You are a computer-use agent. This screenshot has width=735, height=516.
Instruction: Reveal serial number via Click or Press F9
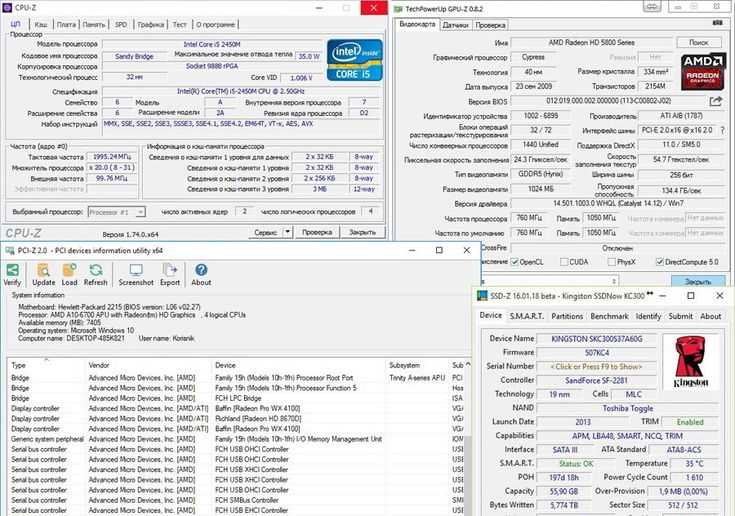(x=596, y=366)
